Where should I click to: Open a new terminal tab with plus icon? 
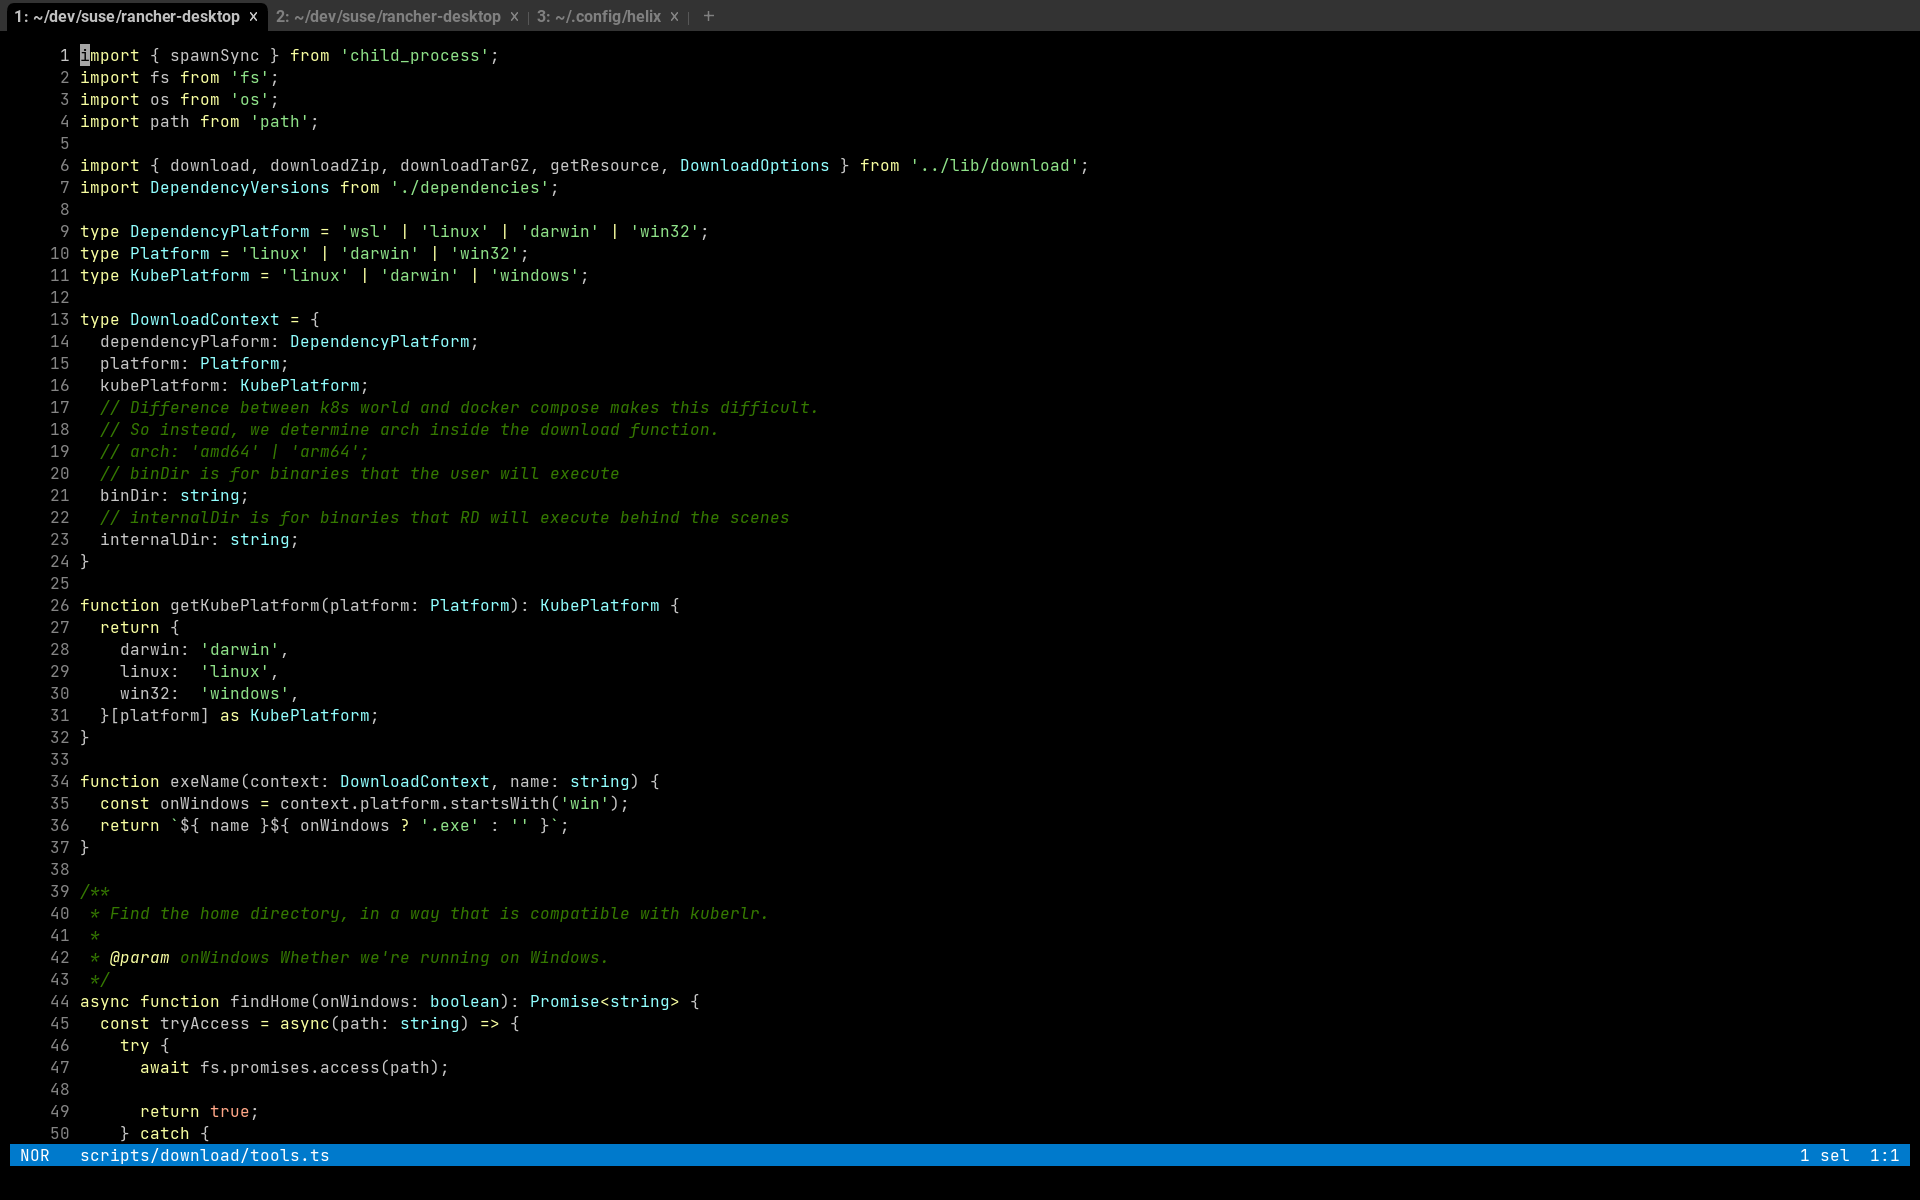coord(708,16)
